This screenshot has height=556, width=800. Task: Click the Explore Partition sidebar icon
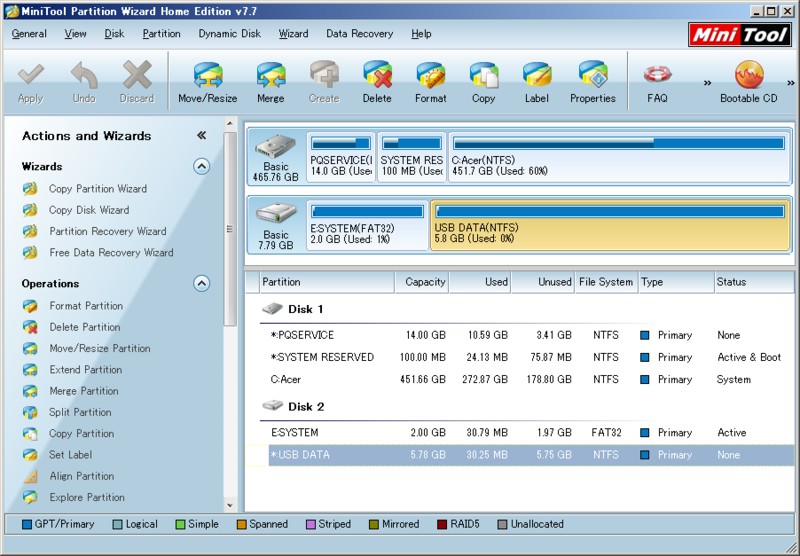tap(30, 497)
